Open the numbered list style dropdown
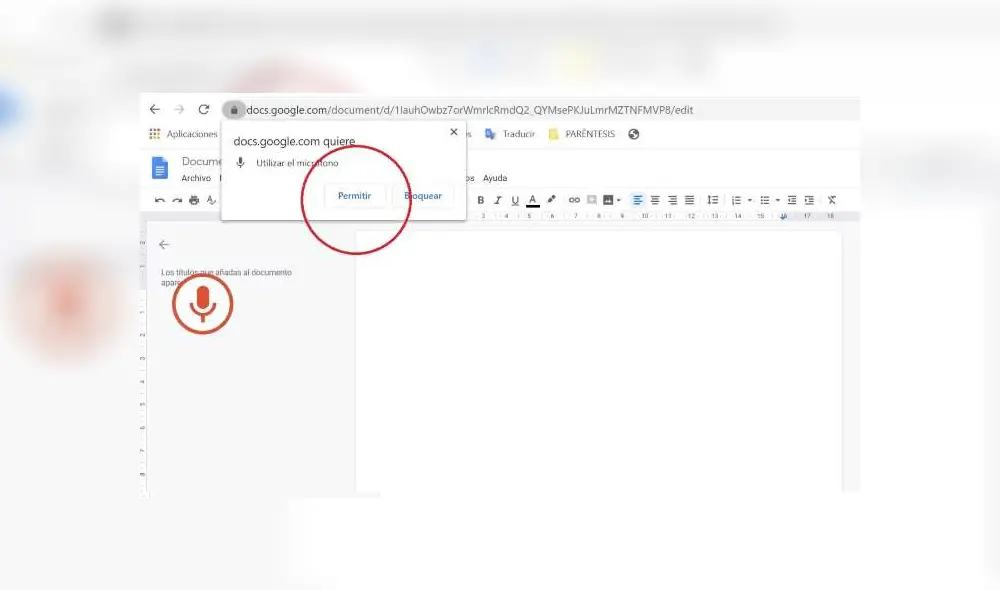1000x590 pixels. pos(749,200)
